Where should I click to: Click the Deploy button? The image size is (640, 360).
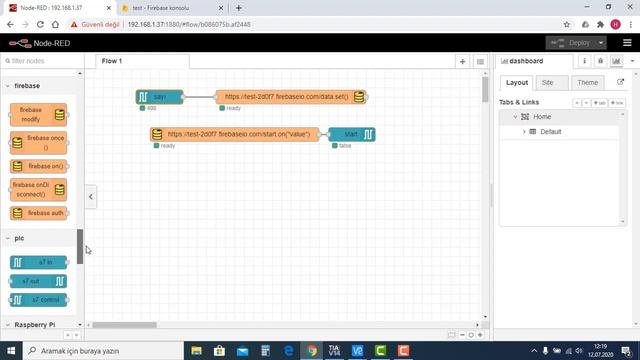point(571,43)
